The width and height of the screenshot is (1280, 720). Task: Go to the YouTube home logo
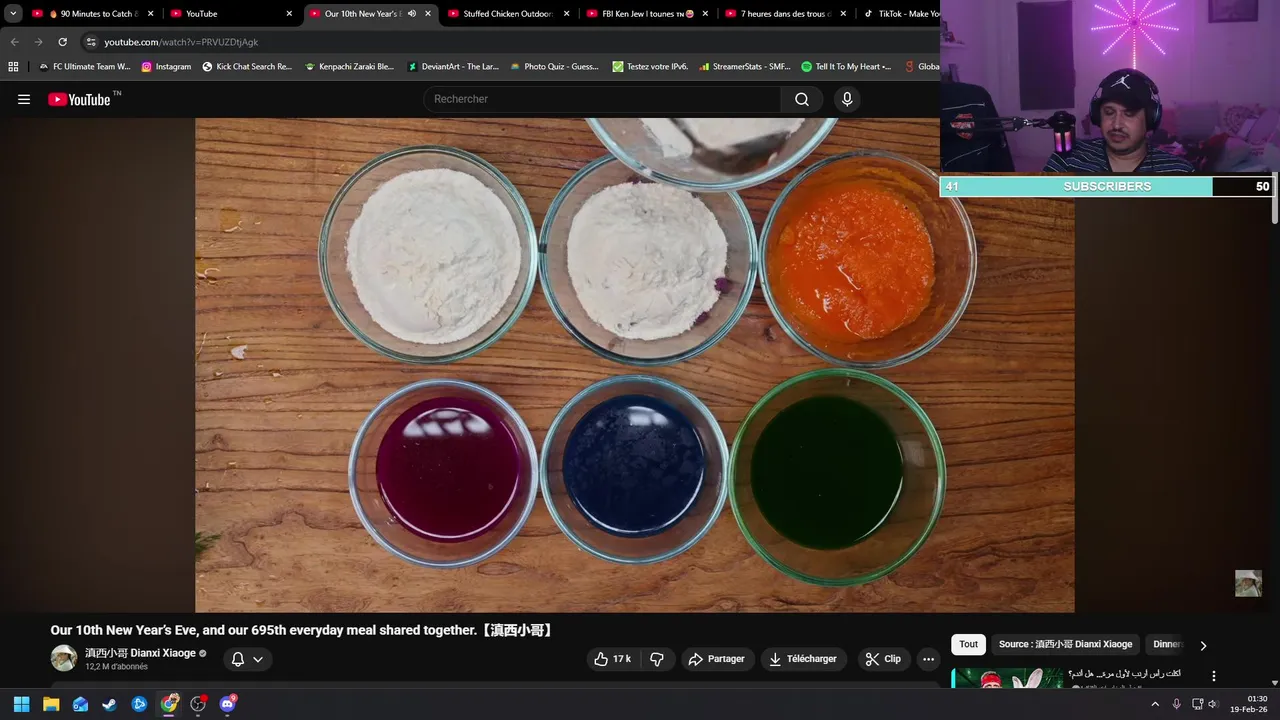79,99
